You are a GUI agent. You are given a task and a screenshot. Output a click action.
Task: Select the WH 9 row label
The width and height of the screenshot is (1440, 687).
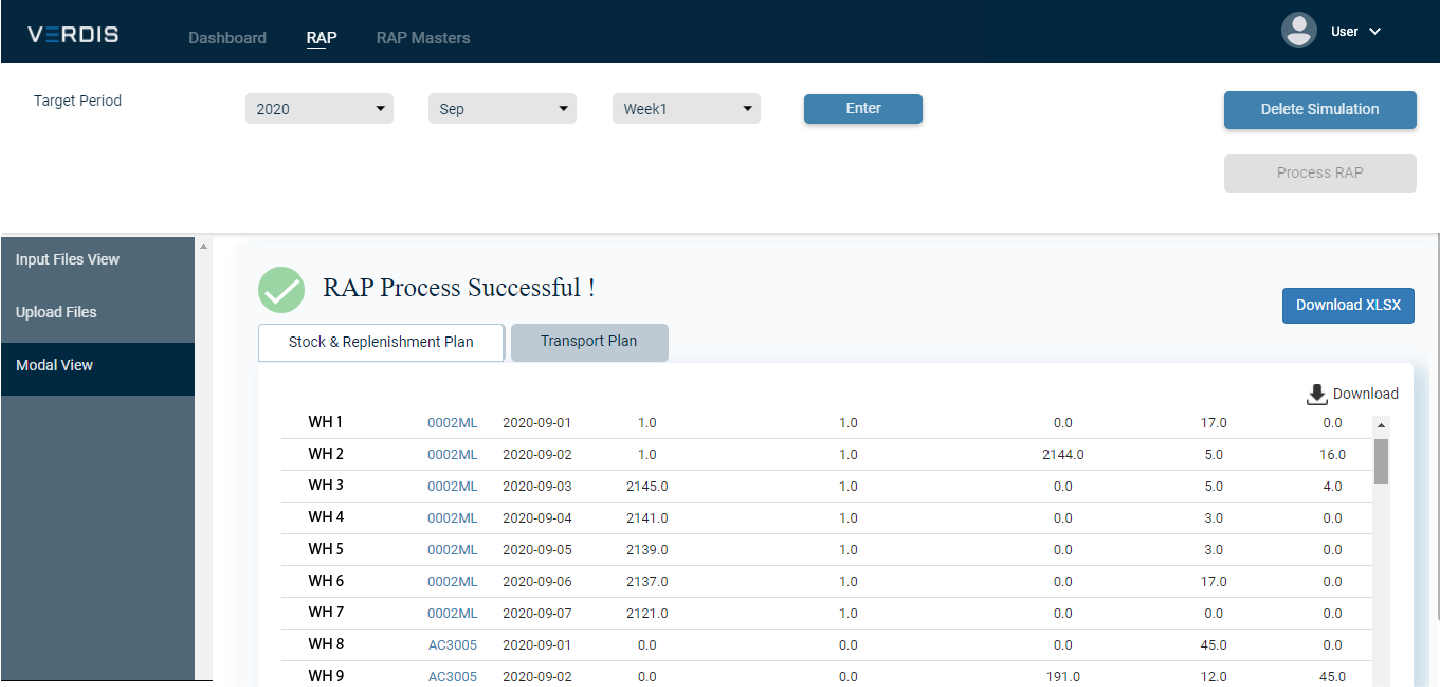(x=326, y=676)
